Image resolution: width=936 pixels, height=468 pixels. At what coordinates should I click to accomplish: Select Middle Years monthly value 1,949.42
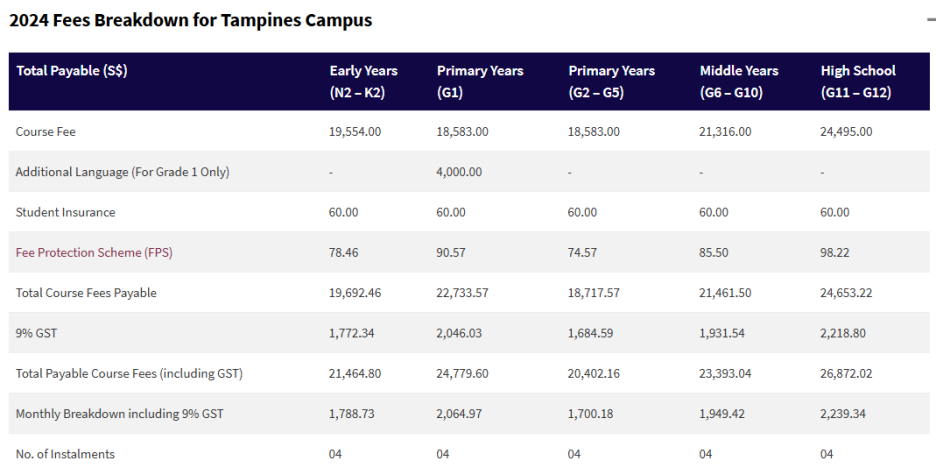726,414
